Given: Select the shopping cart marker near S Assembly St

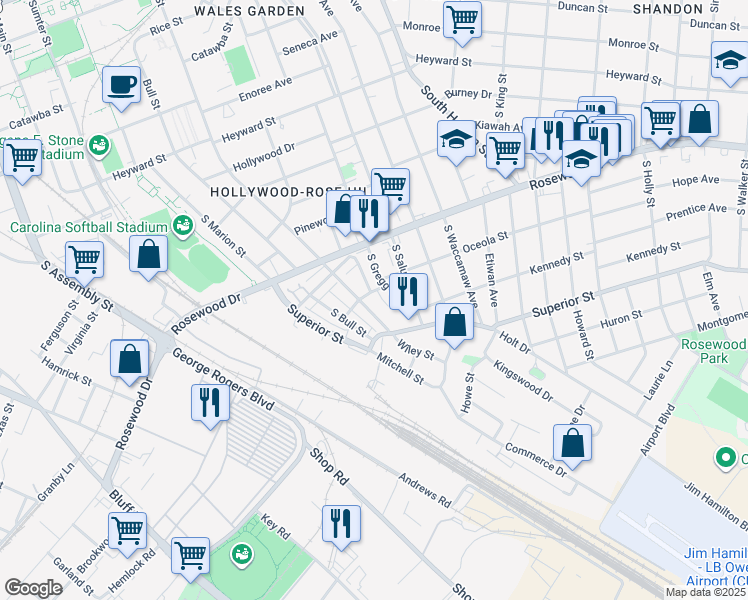Looking at the screenshot, I should pos(85,260).
